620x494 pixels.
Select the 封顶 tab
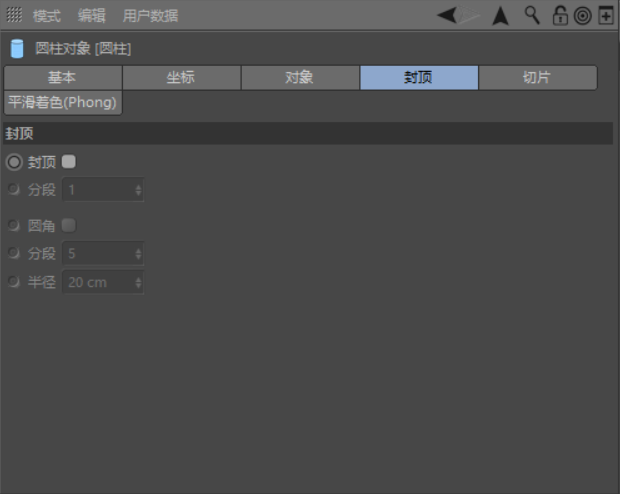pos(419,78)
